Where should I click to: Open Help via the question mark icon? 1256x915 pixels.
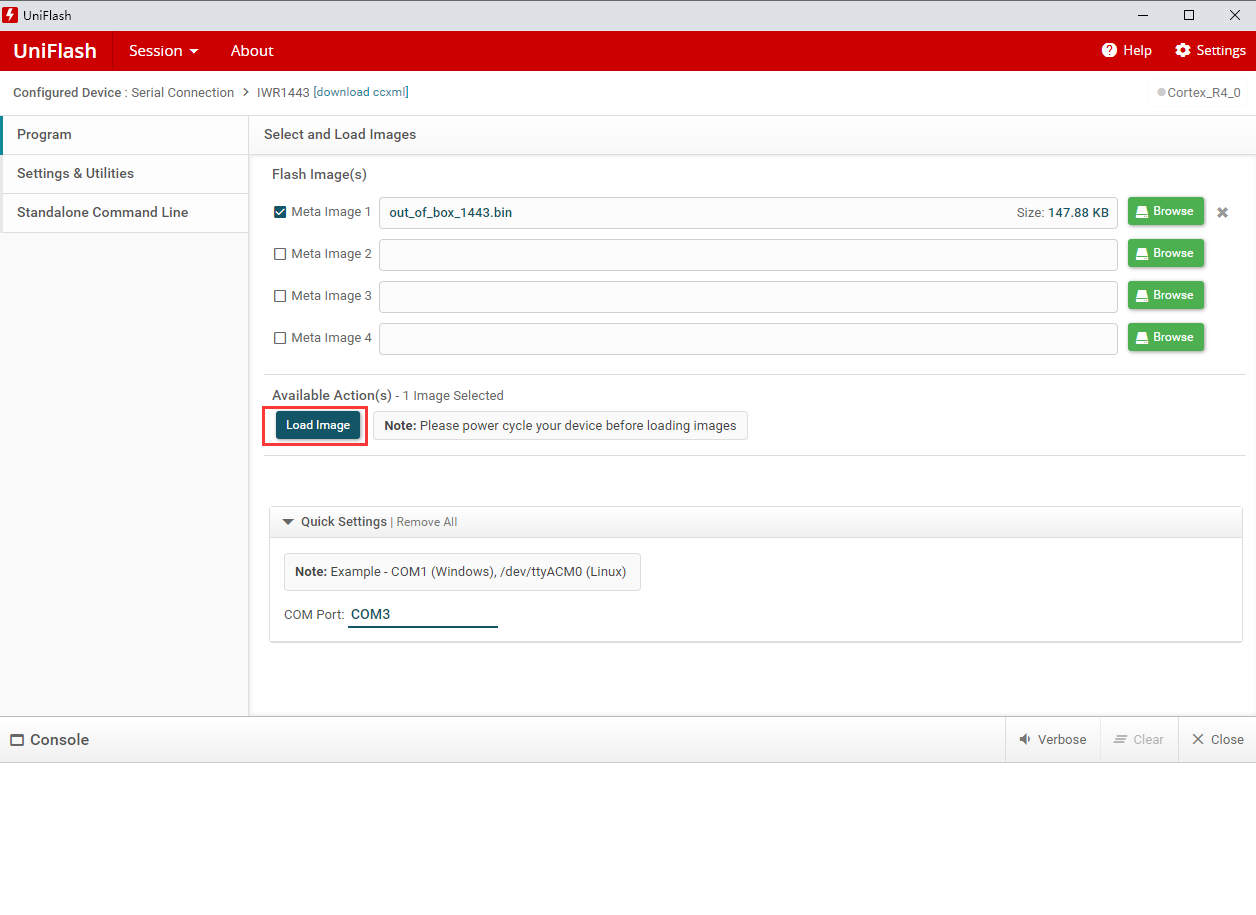[x=1109, y=50]
